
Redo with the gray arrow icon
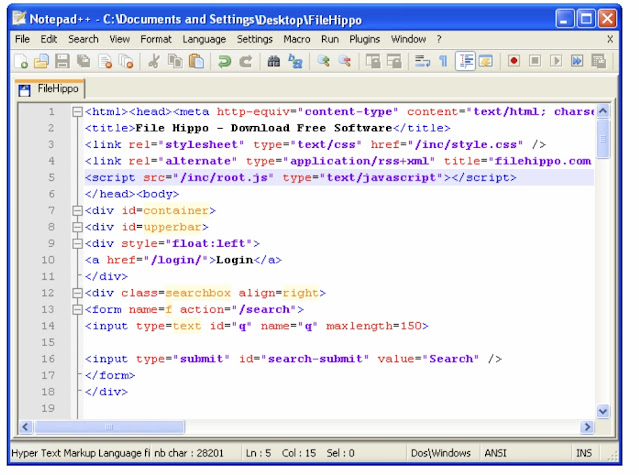246,62
